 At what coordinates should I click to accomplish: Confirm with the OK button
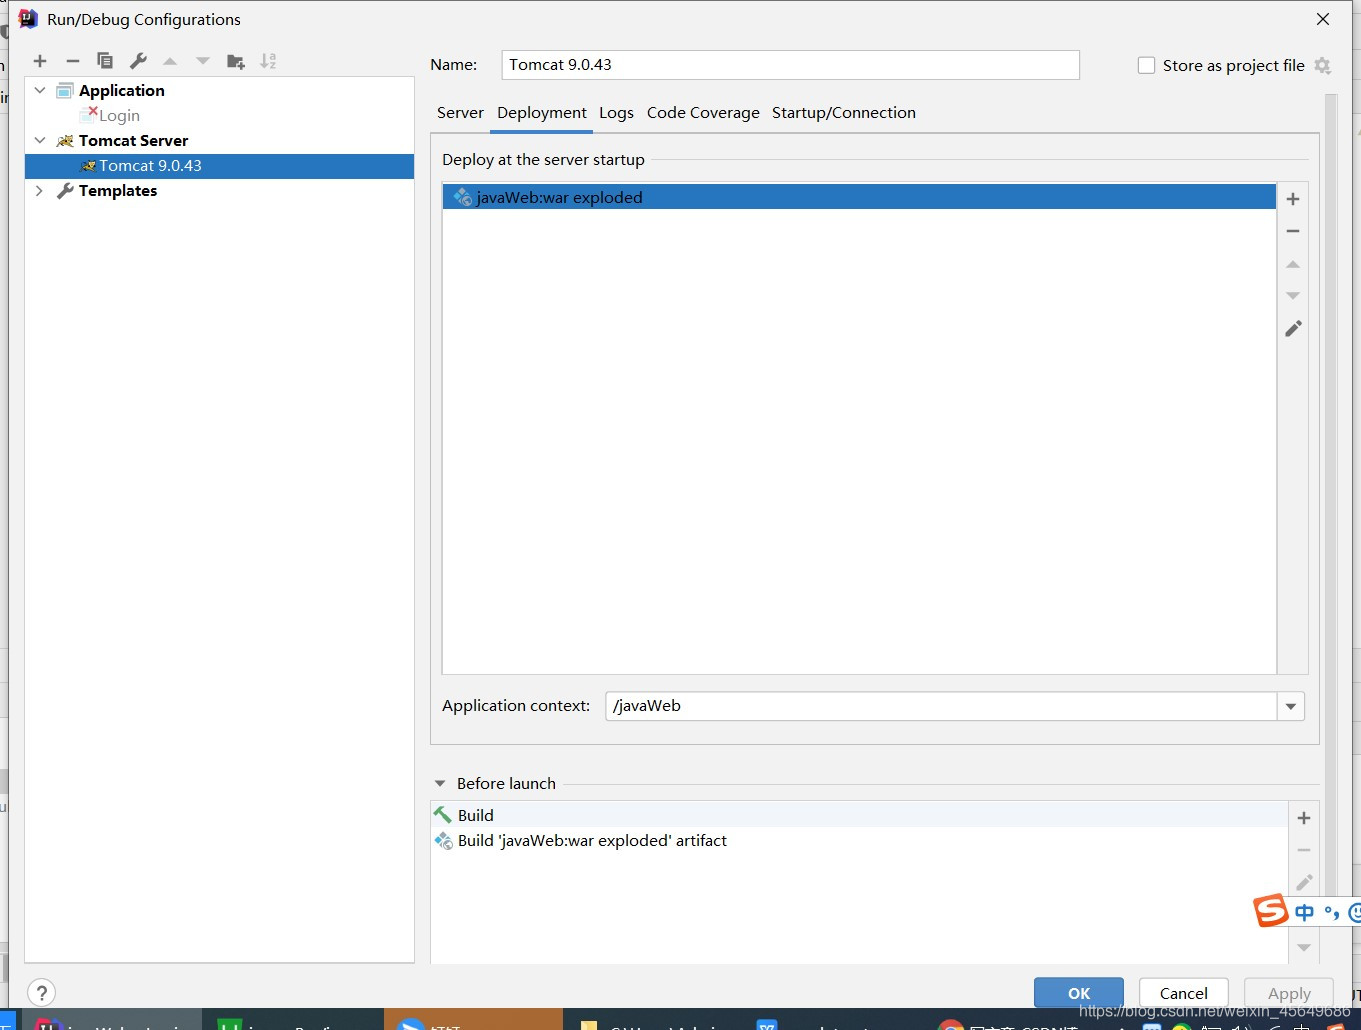(x=1079, y=993)
